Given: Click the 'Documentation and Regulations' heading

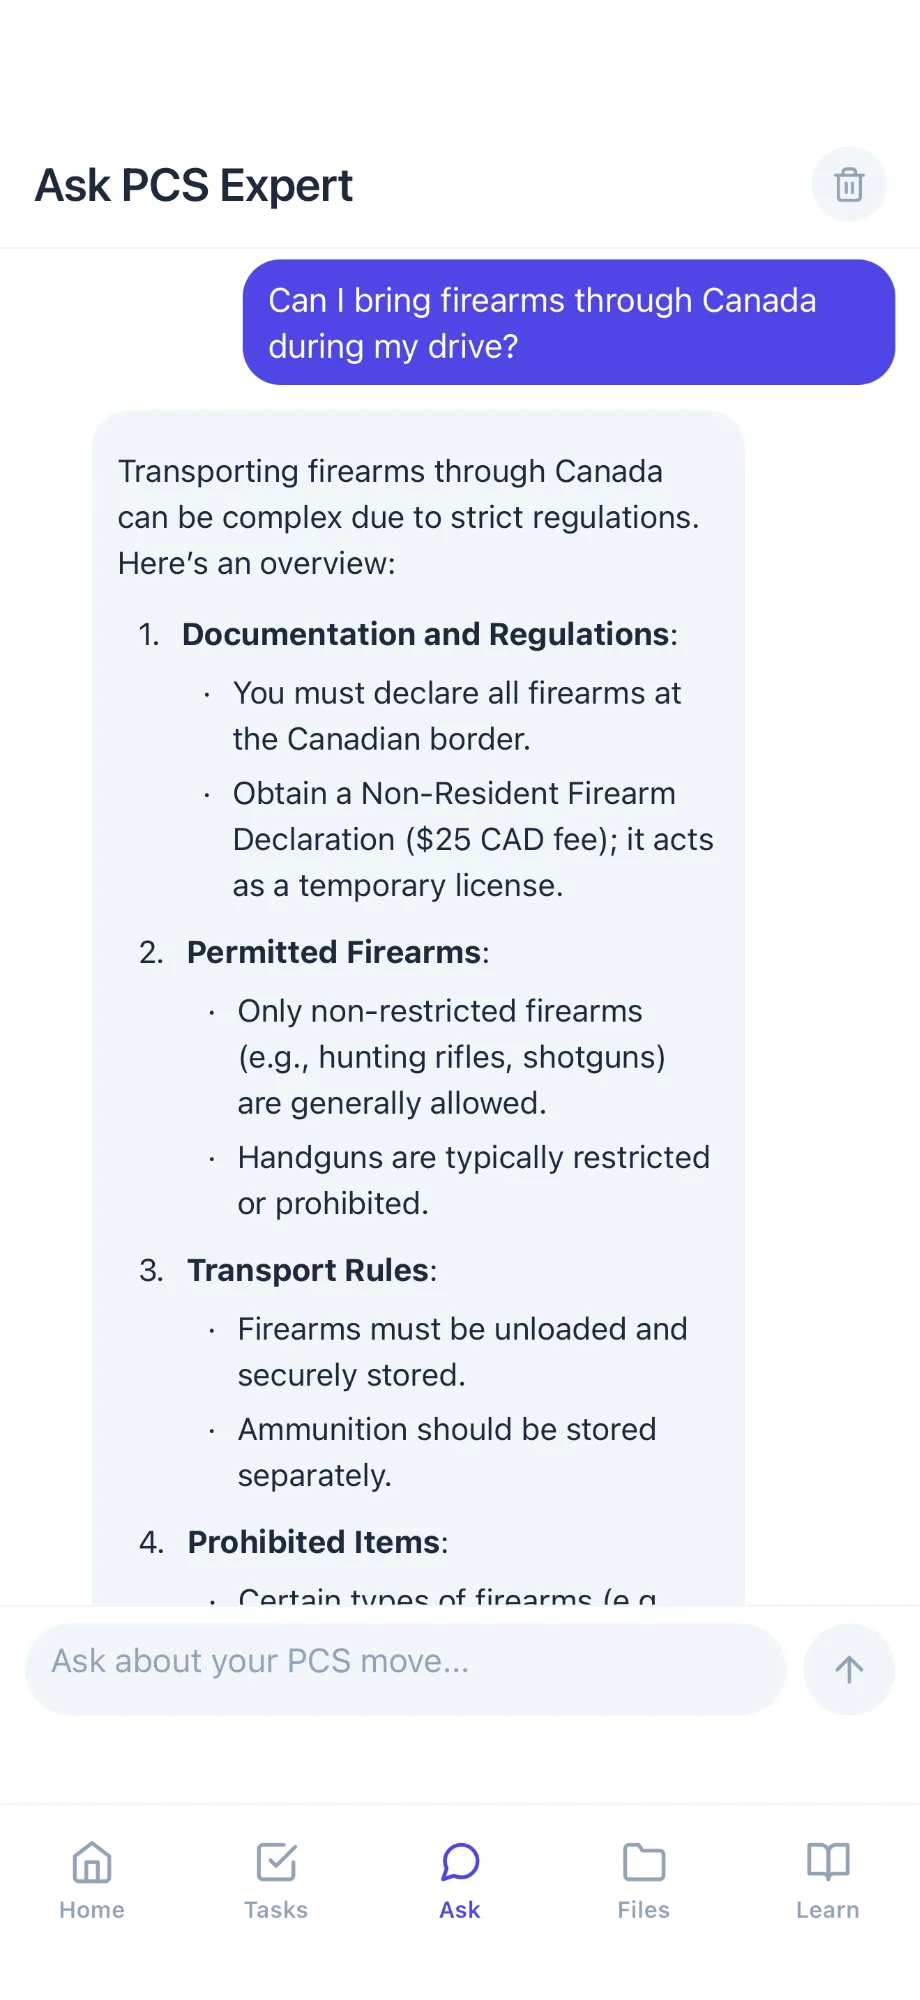Looking at the screenshot, I should [427, 634].
